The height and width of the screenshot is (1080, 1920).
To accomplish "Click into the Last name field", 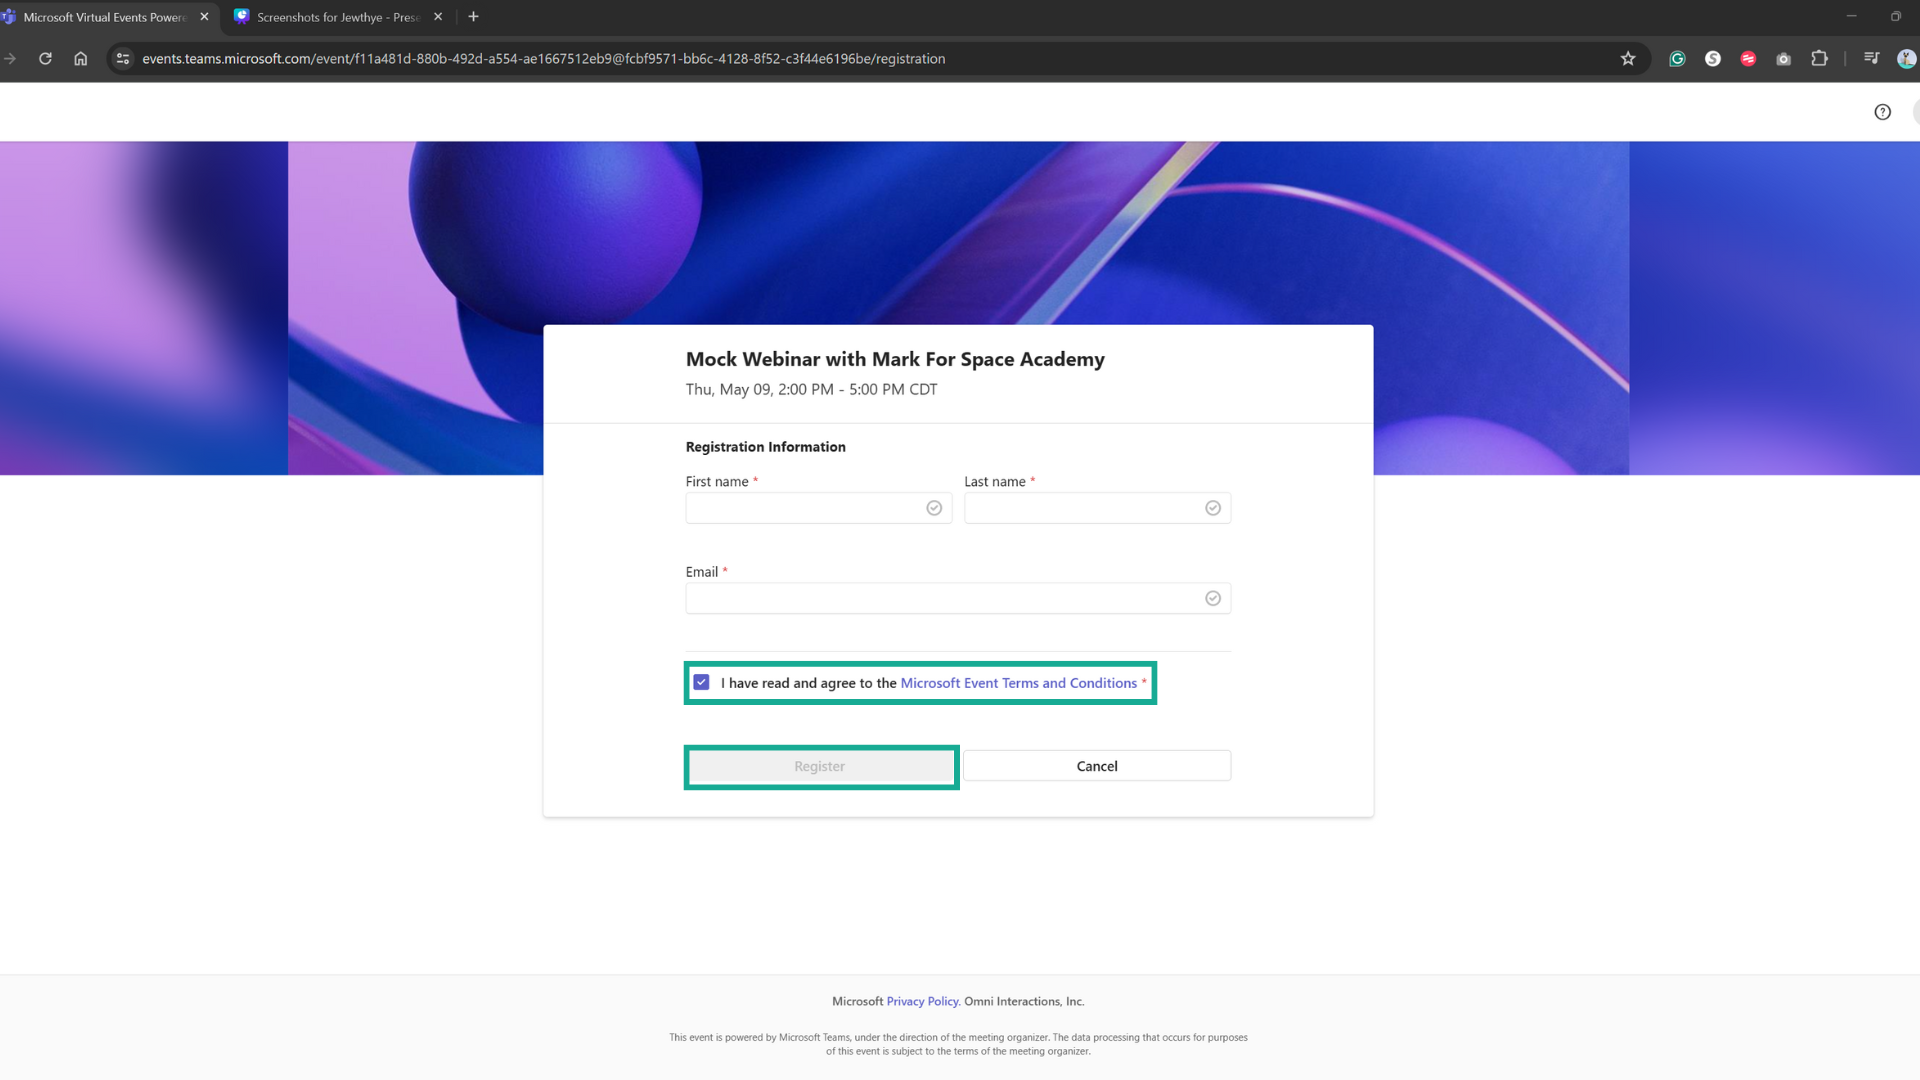I will point(1084,508).
